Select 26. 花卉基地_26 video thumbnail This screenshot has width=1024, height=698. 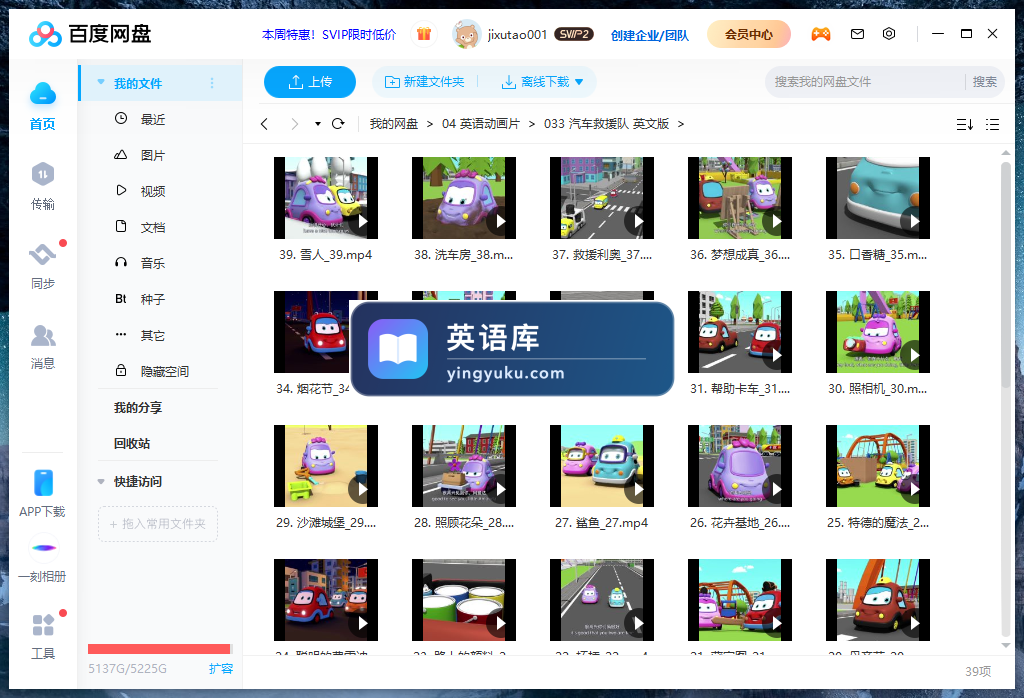[739, 466]
